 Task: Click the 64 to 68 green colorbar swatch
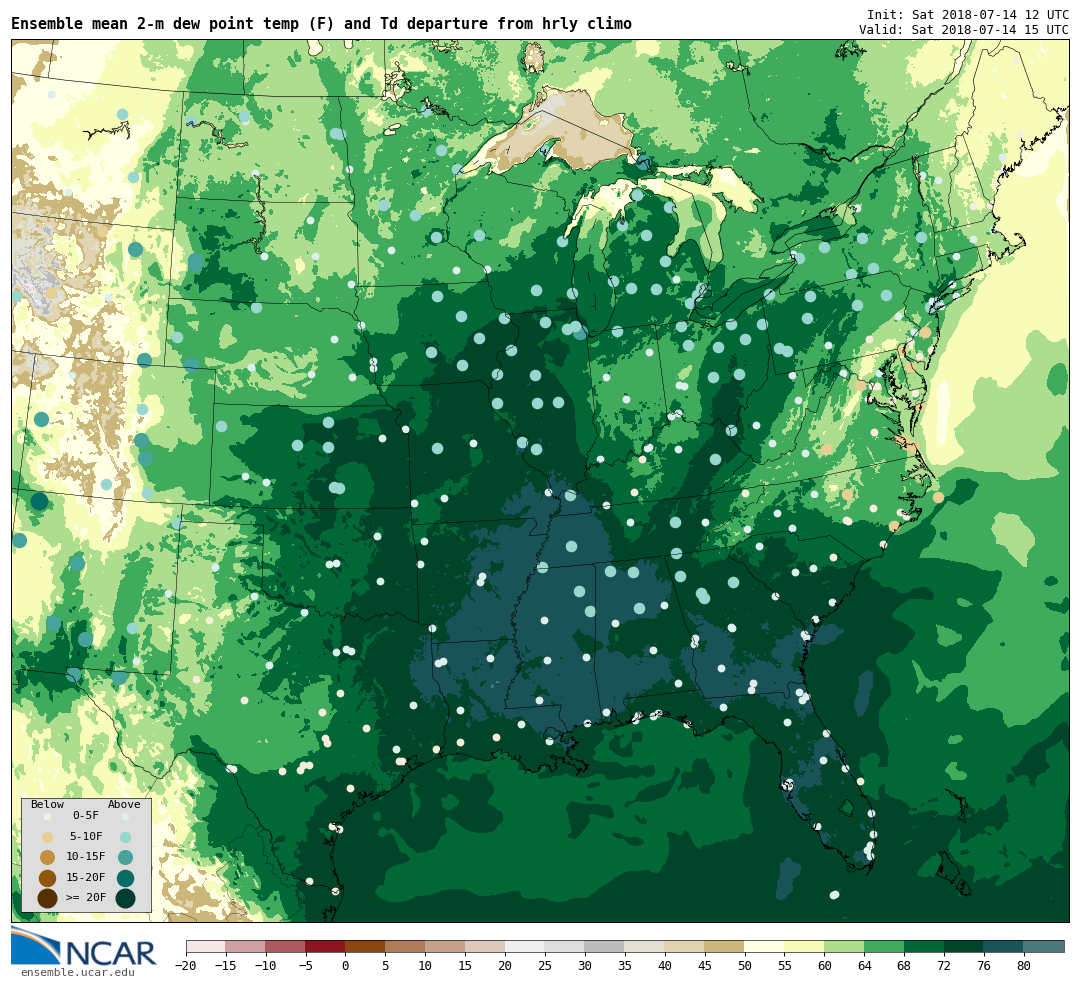tap(885, 947)
